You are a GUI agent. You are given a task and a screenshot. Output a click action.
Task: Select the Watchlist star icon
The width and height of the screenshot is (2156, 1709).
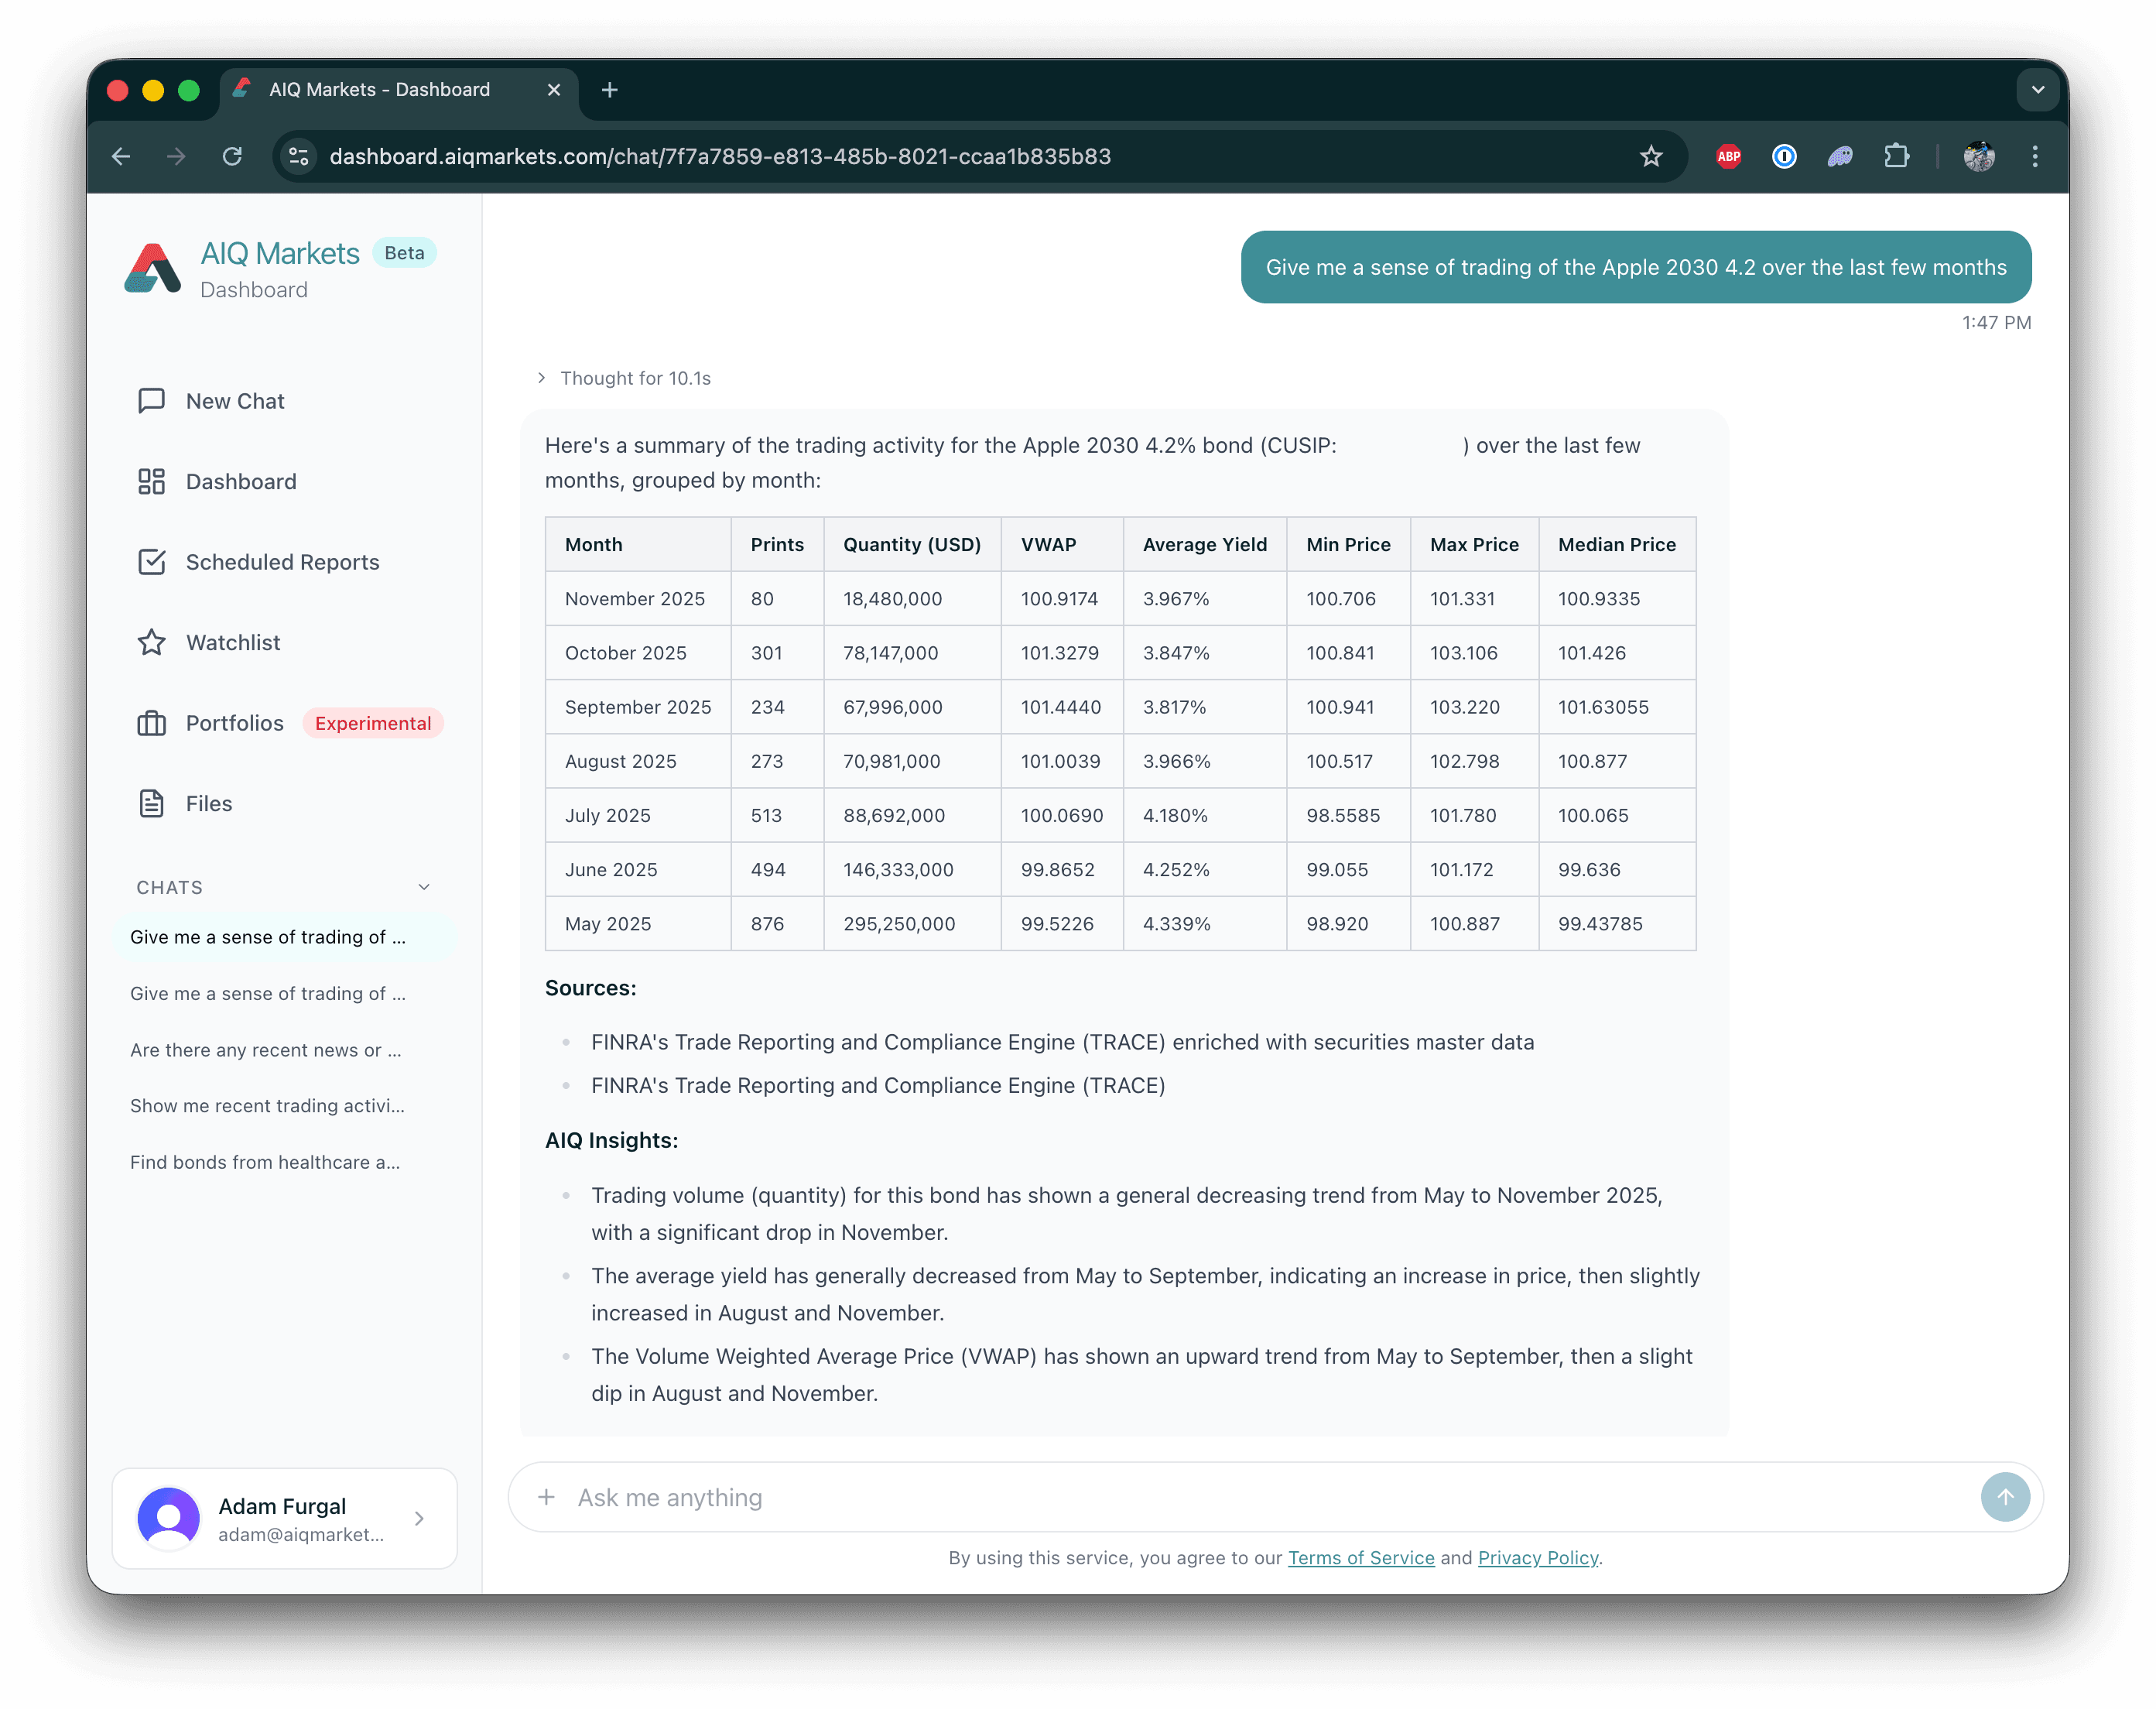tap(151, 642)
